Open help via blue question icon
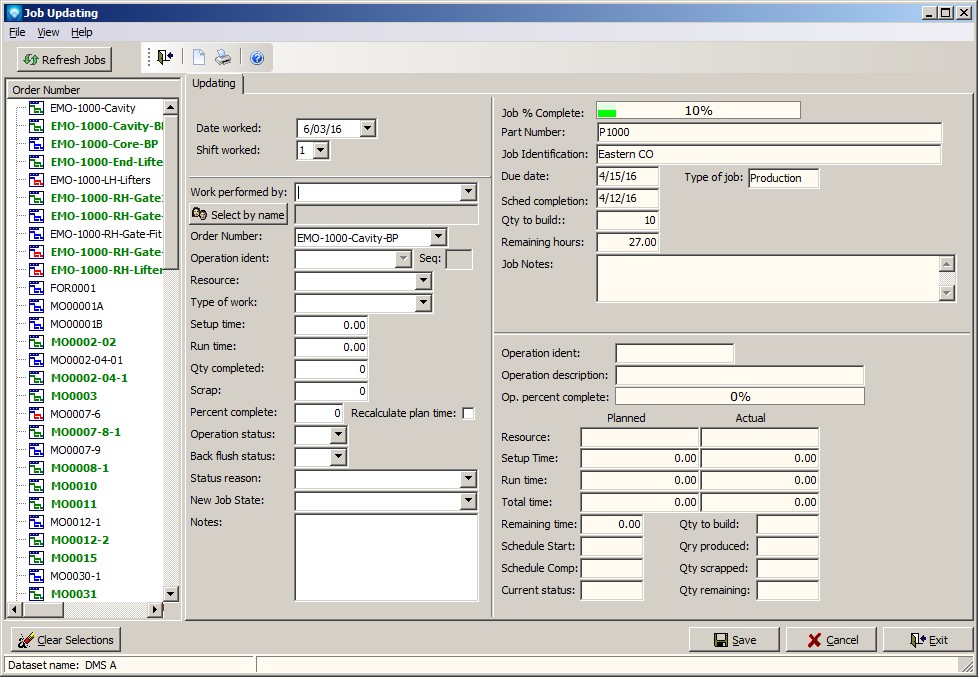The image size is (978, 677). point(256,58)
